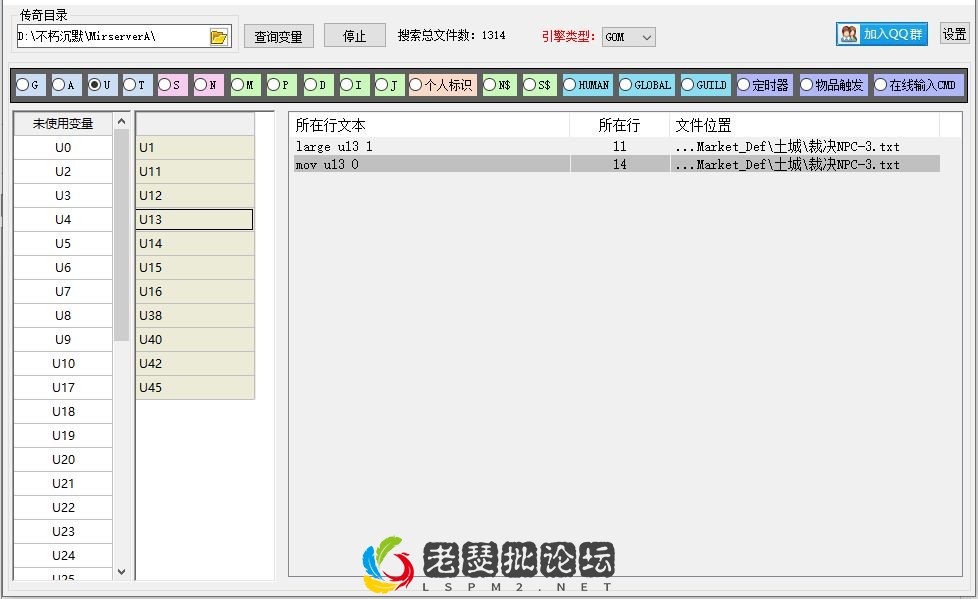The image size is (978, 599).
Task: Open the 引擎类型 GOM dropdown
Action: (x=629, y=37)
